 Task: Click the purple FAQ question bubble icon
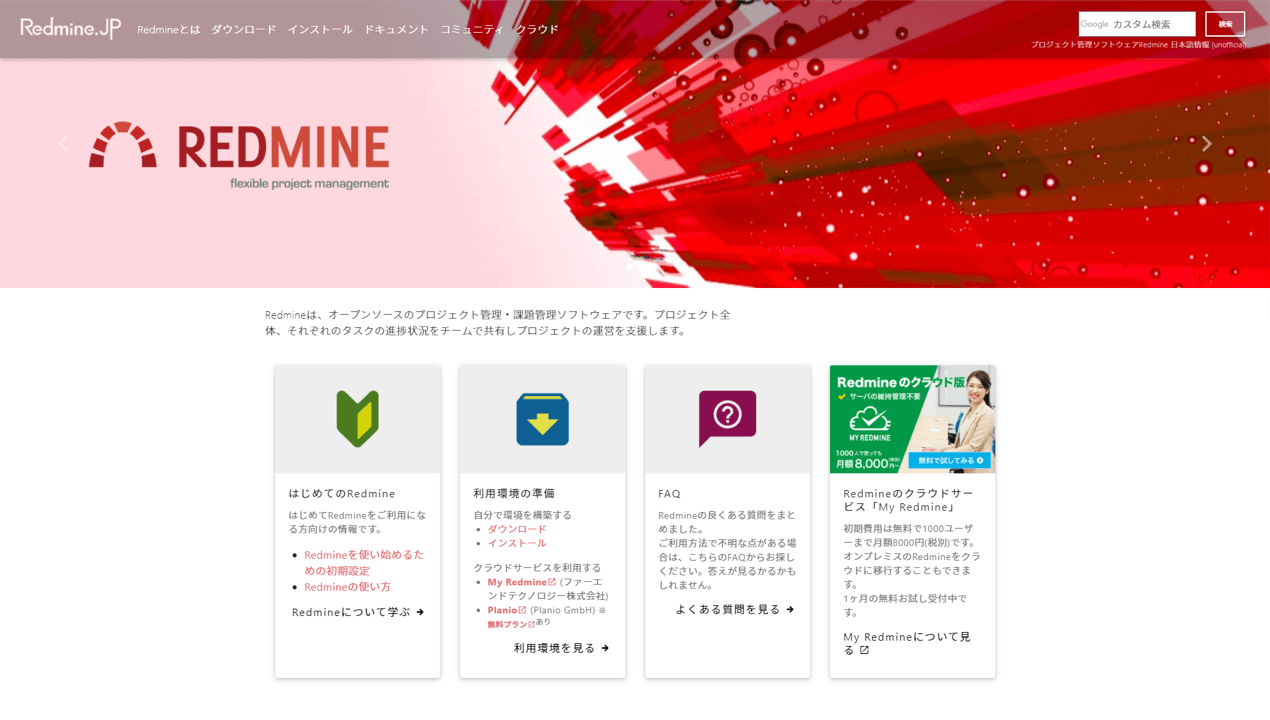(727, 418)
